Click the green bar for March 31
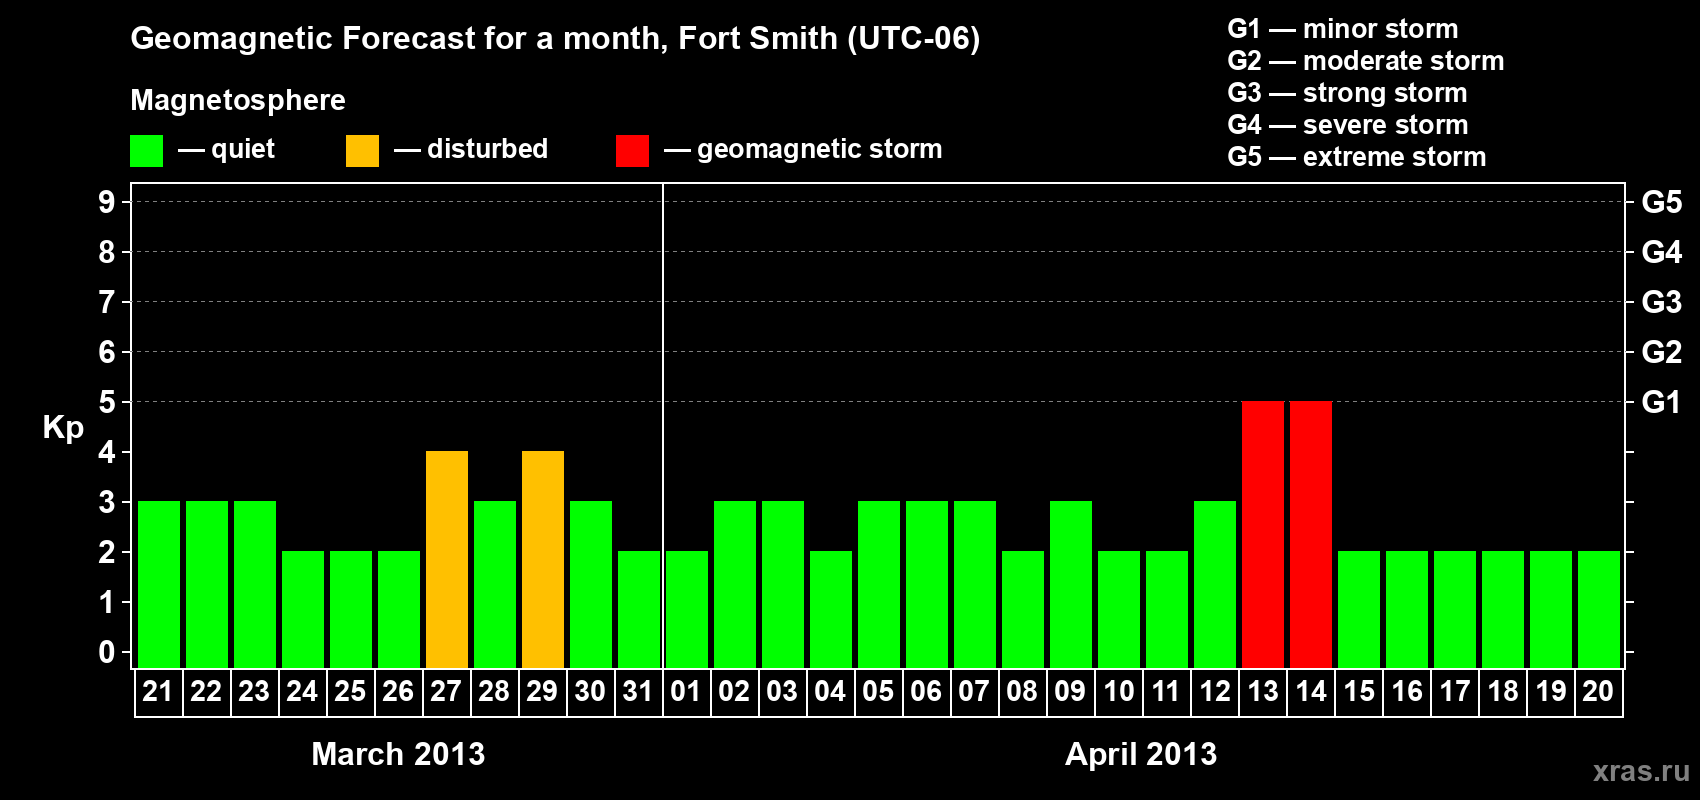Image resolution: width=1700 pixels, height=800 pixels. 639,610
